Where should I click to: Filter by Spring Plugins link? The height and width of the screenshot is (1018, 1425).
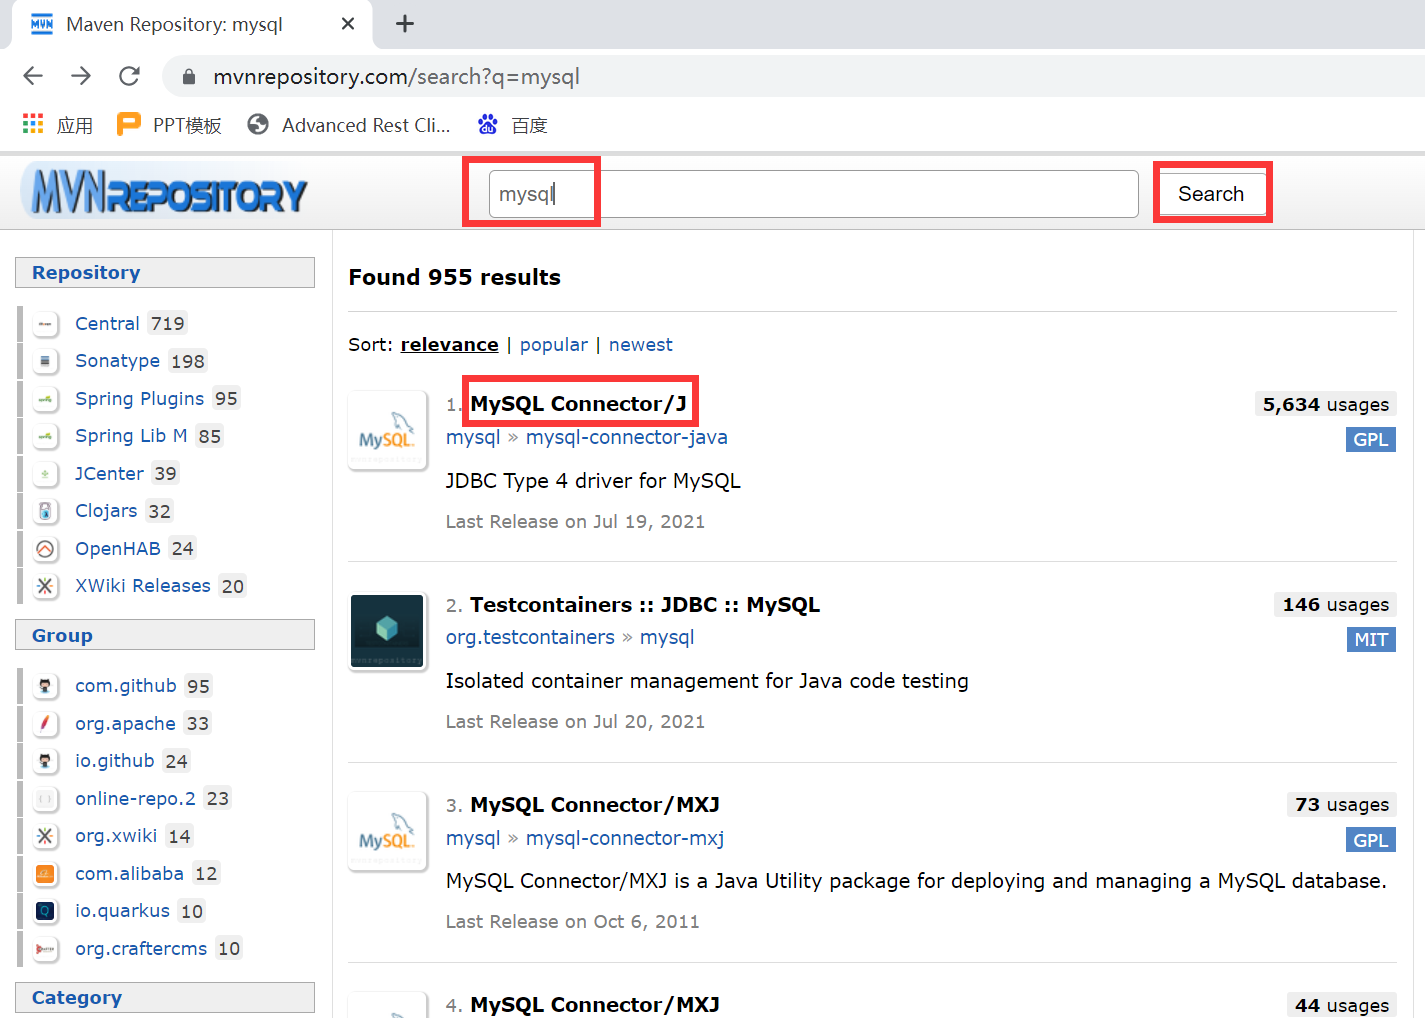coord(139,399)
